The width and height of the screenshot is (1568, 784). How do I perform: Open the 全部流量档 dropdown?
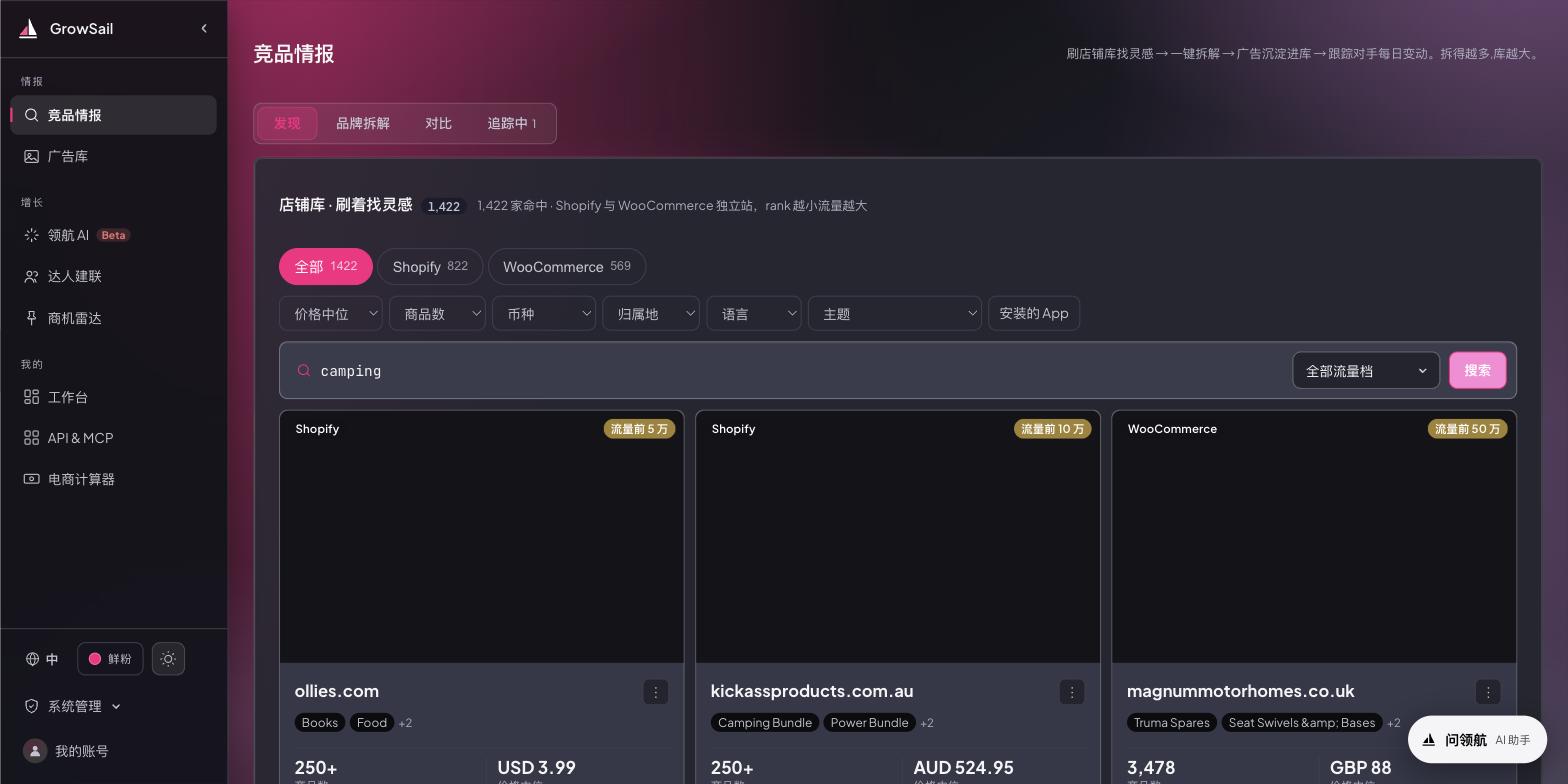(1366, 371)
